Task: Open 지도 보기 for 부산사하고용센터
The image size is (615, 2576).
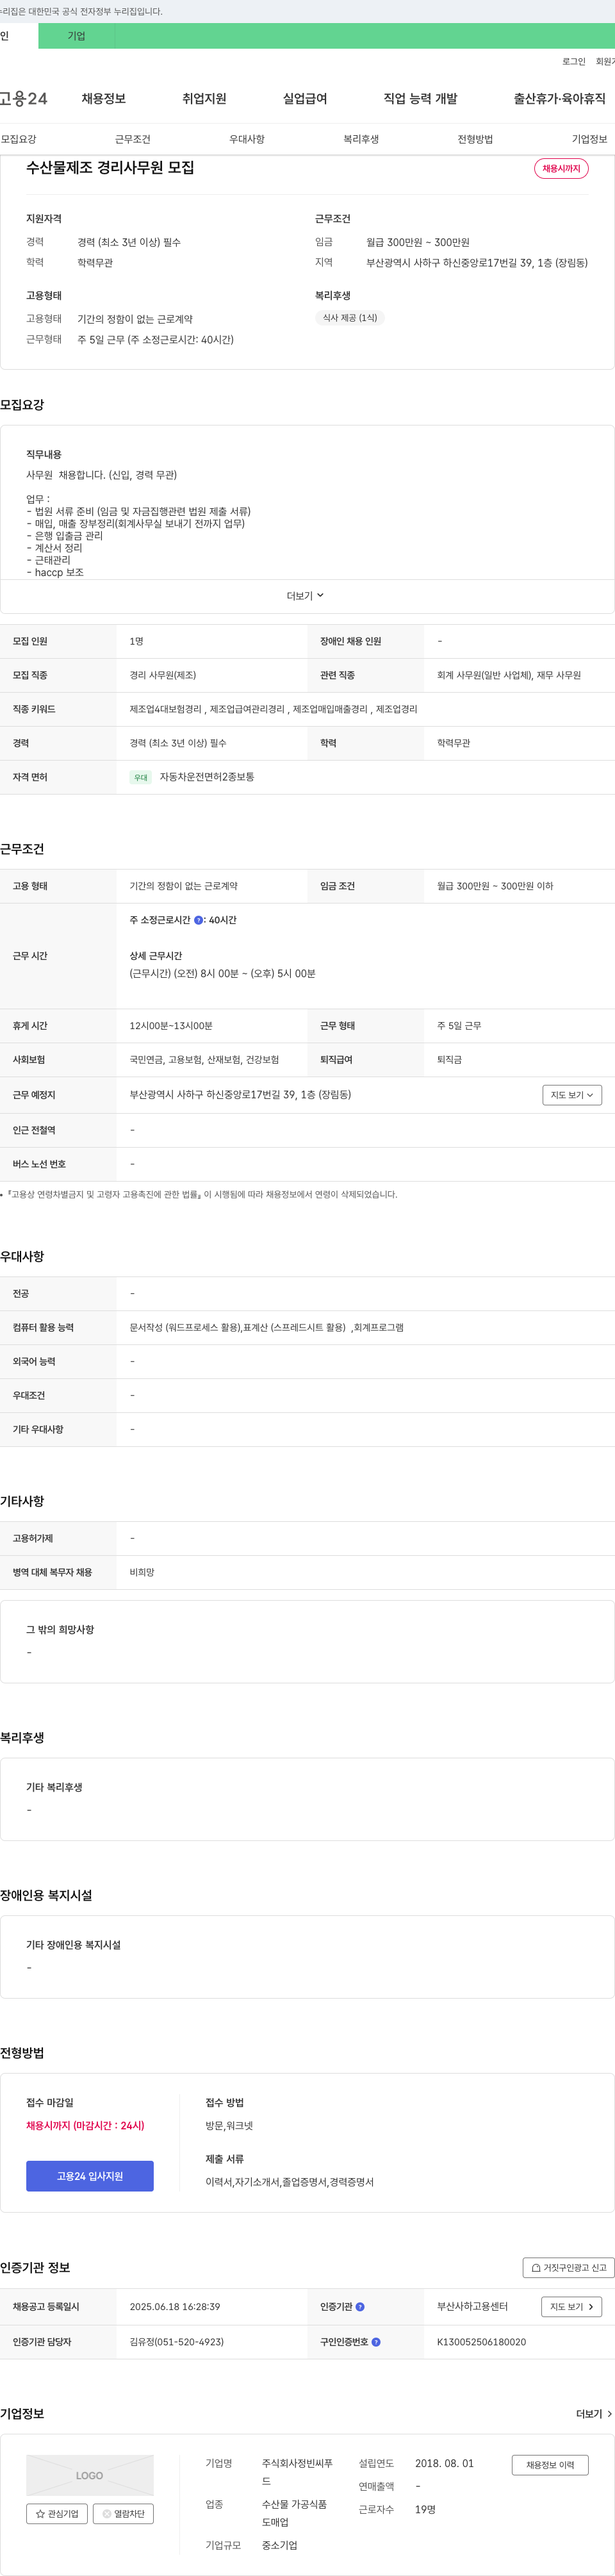Action: tap(572, 2307)
